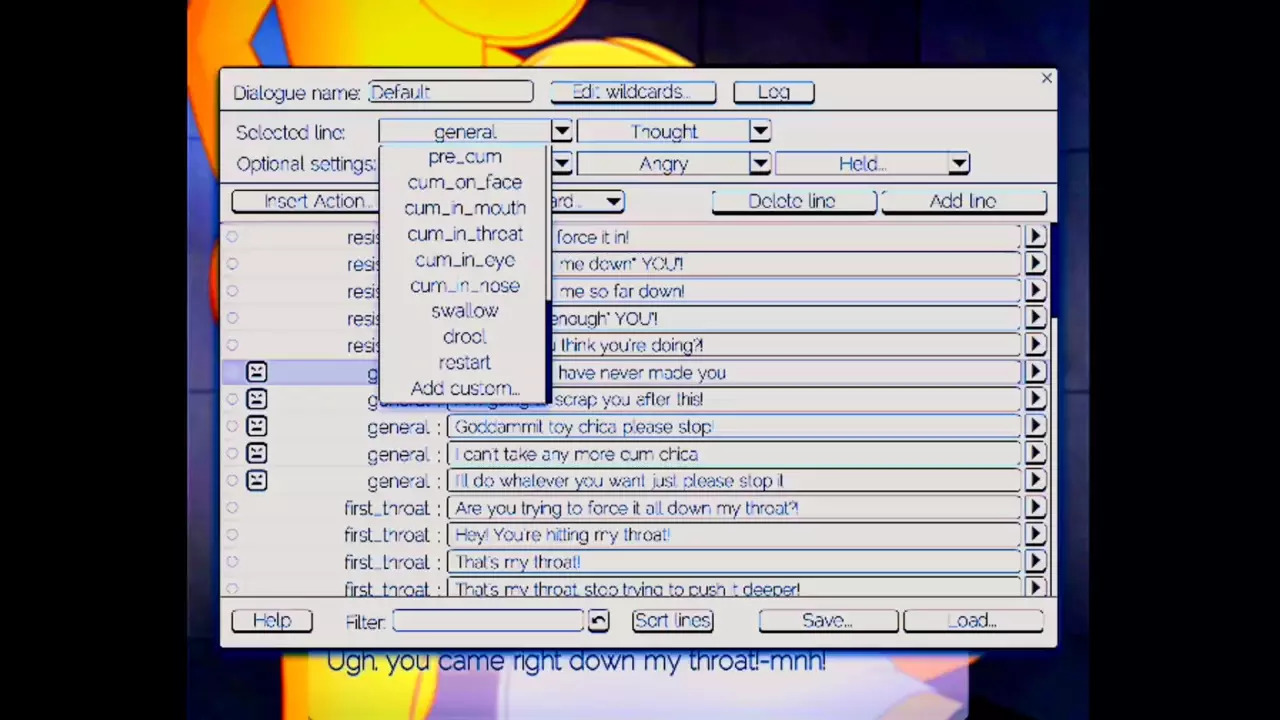Click play arrow beside 'Hey! You're hitting my throat!'
1280x720 pixels.
point(1035,535)
